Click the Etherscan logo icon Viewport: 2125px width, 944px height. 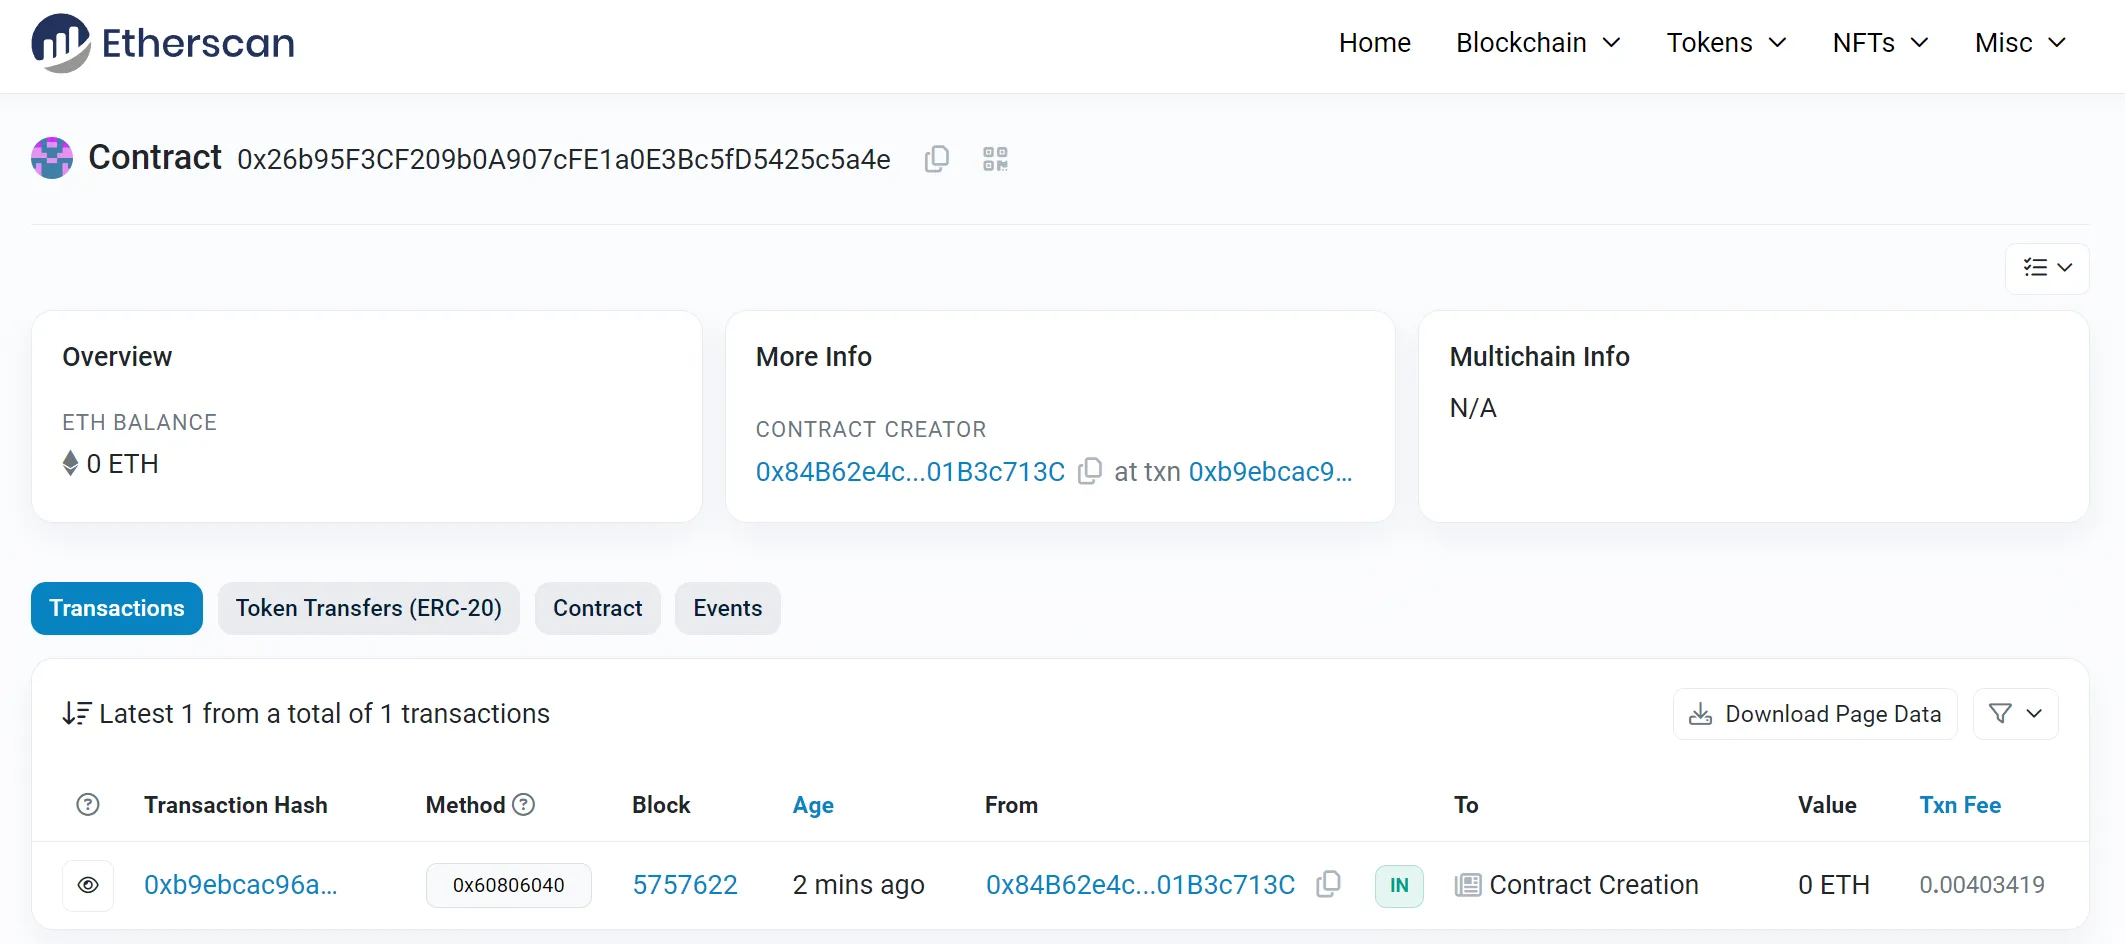pyautogui.click(x=60, y=43)
